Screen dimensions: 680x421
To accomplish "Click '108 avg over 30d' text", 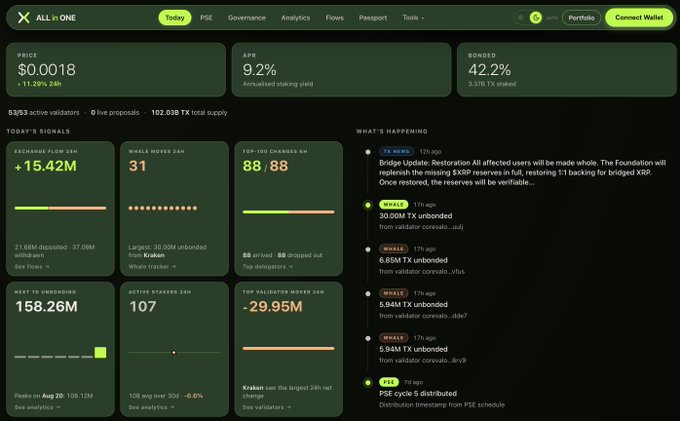I will [x=153, y=396].
